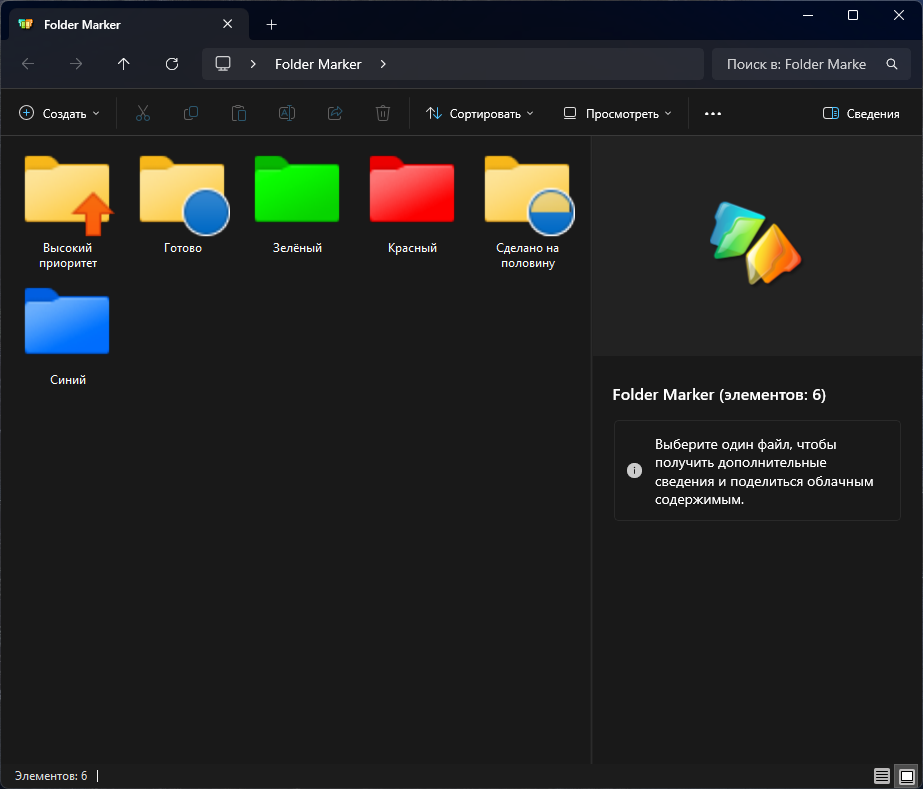Click the info icon in details pane

pyautogui.click(x=634, y=470)
